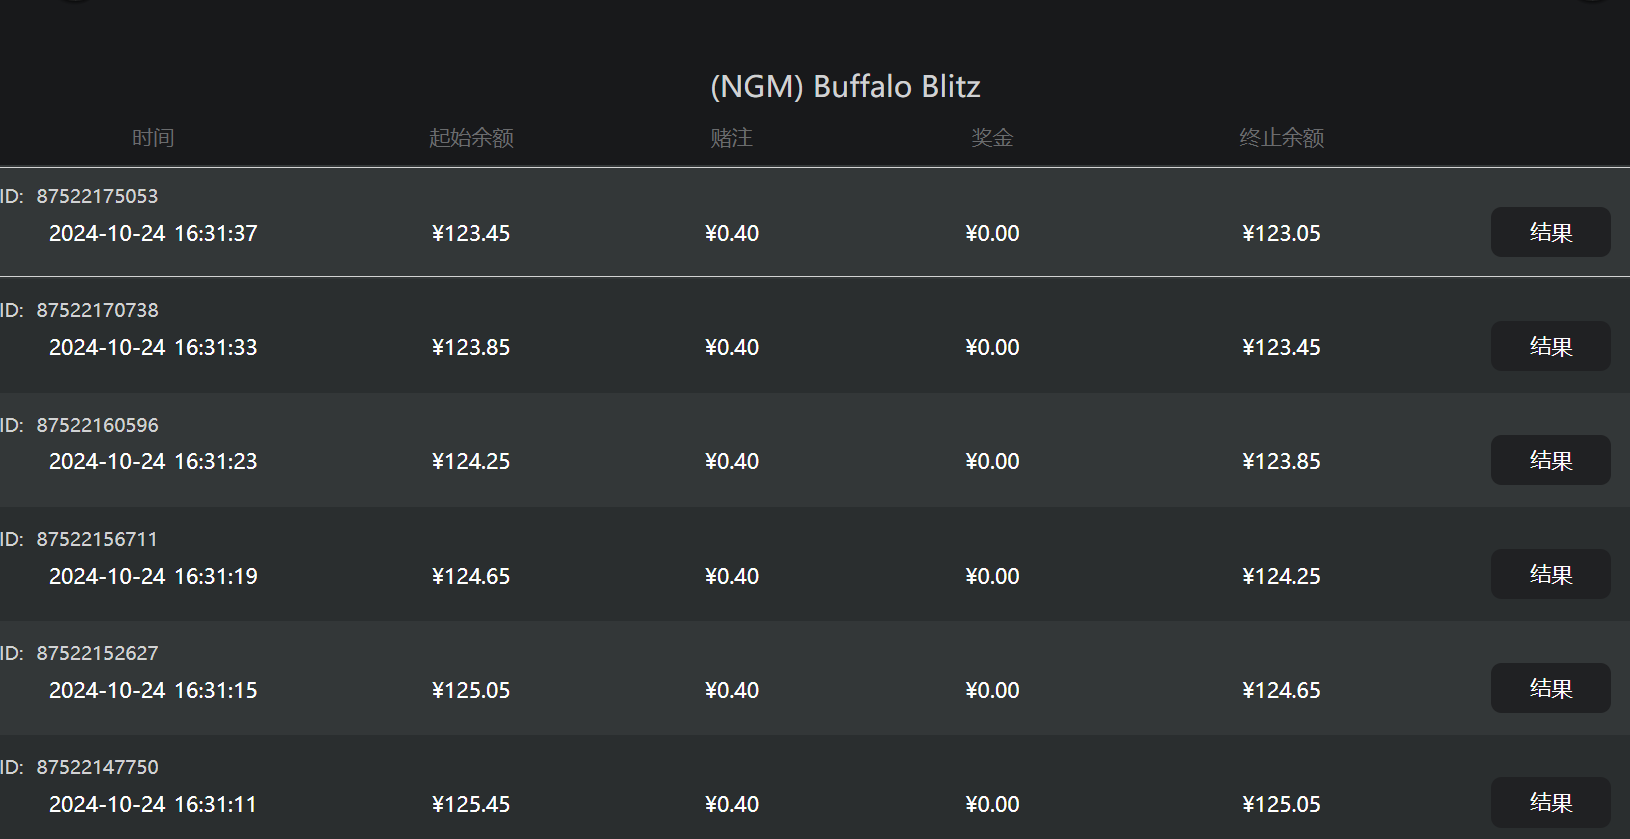Click round ID 87522147750

click(97, 767)
